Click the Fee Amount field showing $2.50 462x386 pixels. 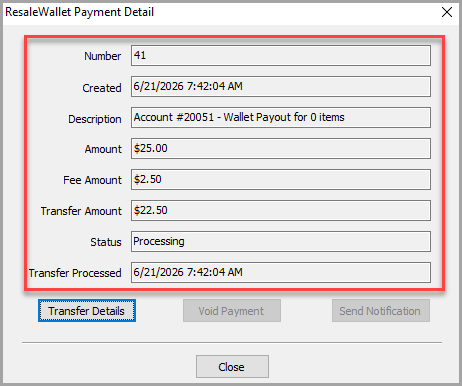tap(281, 180)
